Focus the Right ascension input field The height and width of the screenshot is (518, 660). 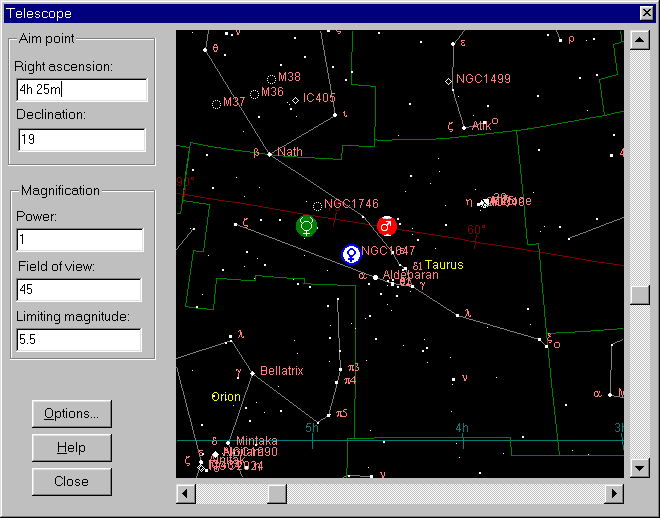(x=80, y=90)
